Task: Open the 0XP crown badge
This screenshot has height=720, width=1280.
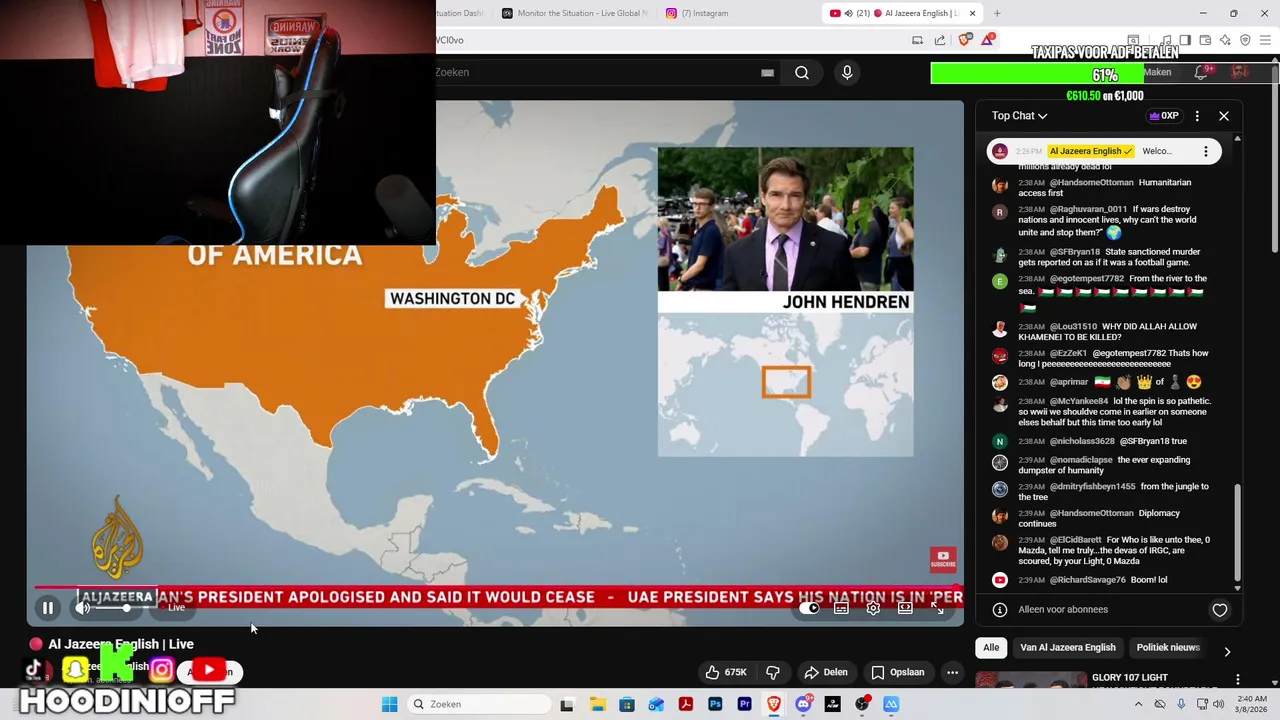Action: point(1164,116)
